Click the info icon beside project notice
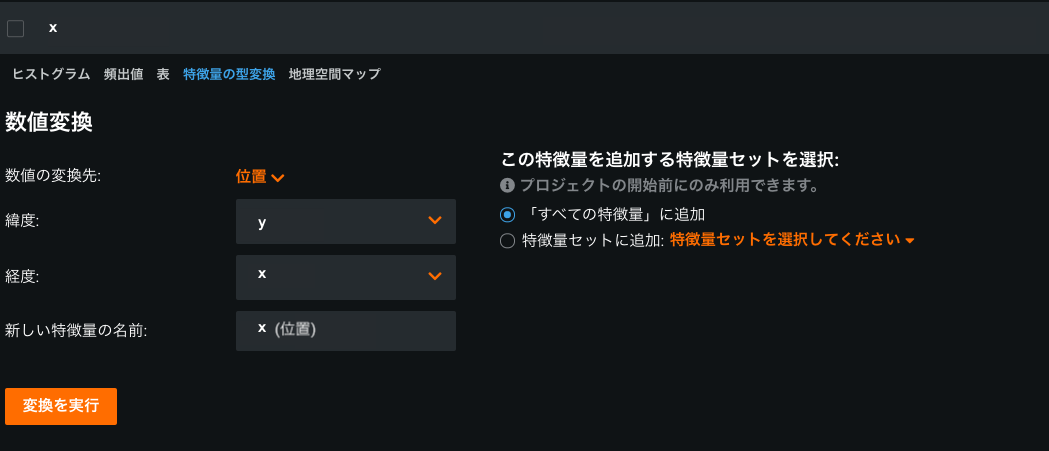The image size is (1049, 451). click(x=507, y=186)
